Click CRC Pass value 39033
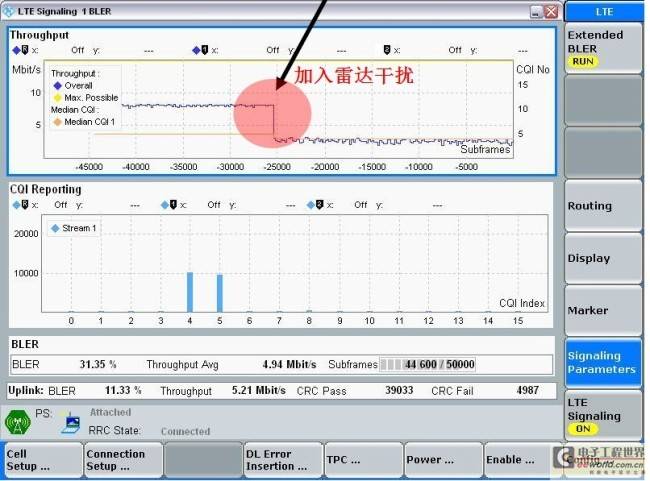This screenshot has width=650, height=481. pyautogui.click(x=399, y=391)
